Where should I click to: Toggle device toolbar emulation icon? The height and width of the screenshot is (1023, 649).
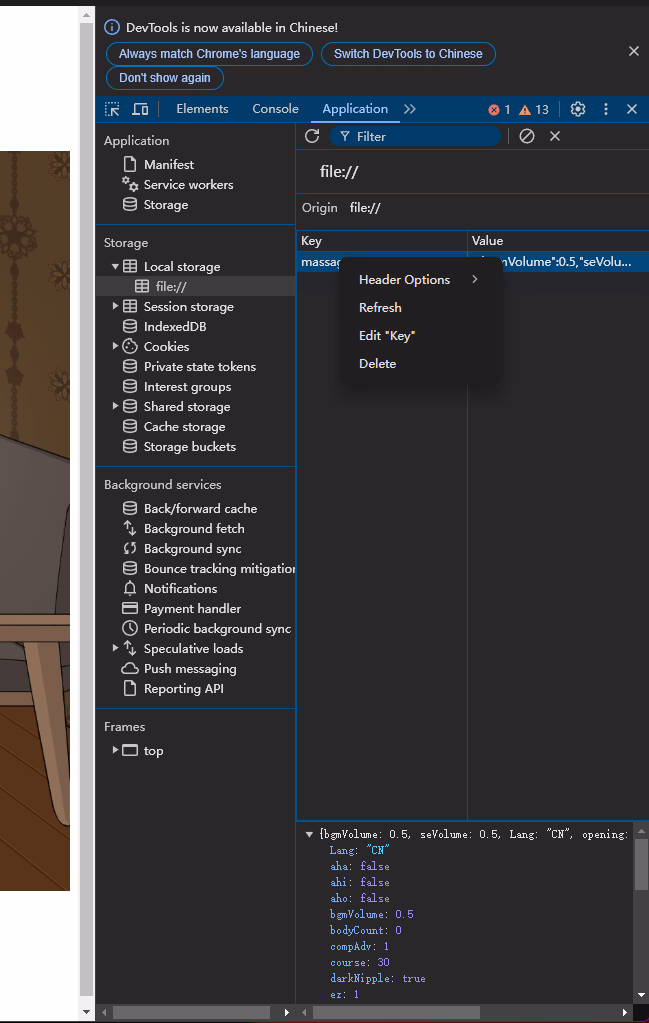[x=140, y=109]
